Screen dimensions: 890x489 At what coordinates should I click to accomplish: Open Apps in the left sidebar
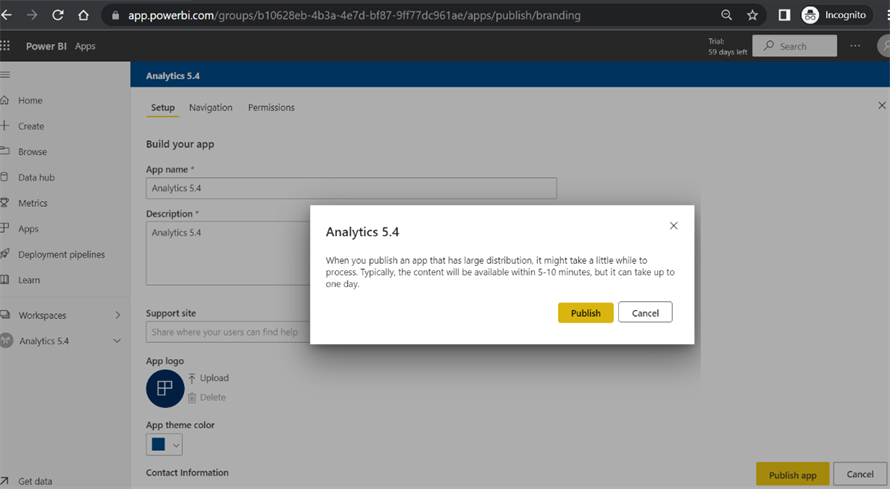28,229
